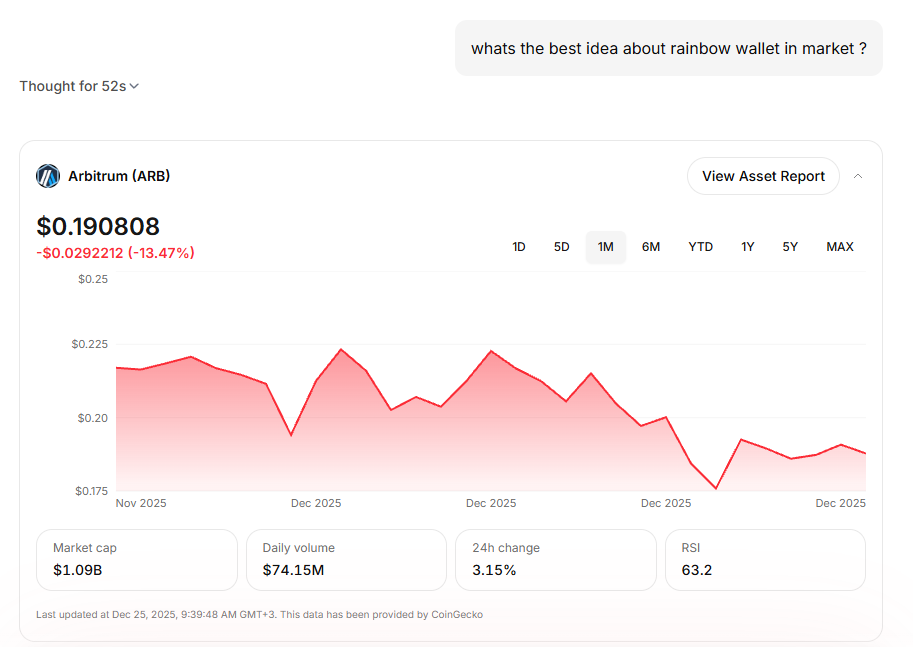Open the View Asset Report button

coord(763,176)
